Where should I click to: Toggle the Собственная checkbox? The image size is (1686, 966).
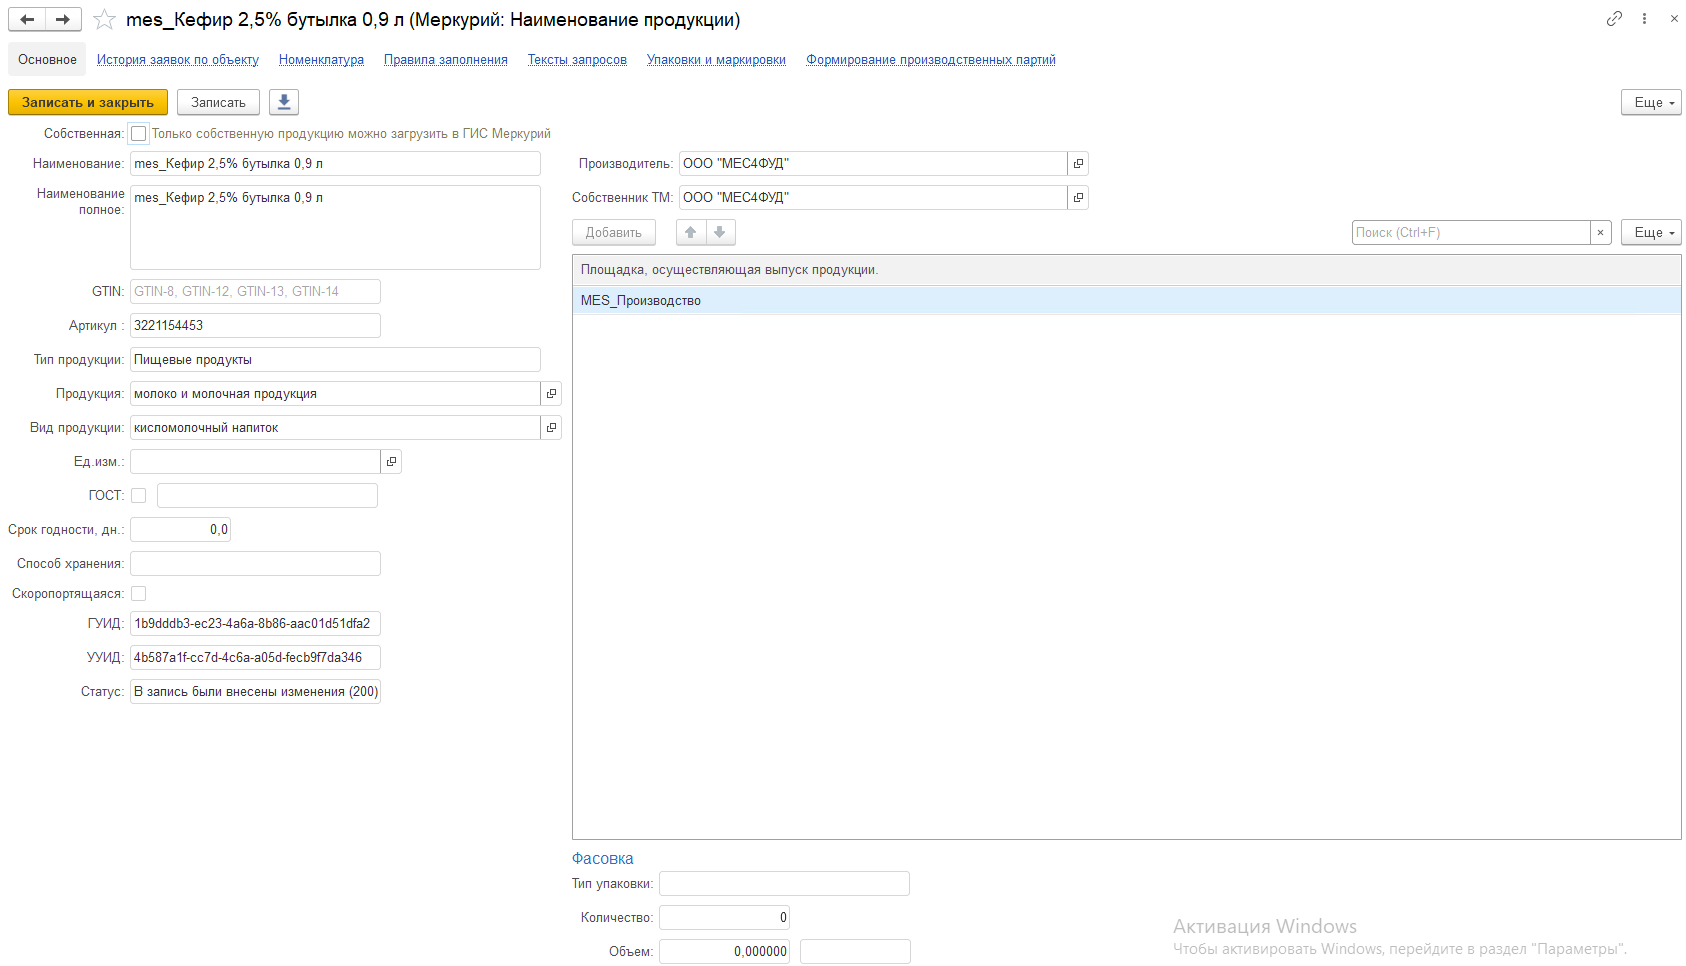[x=139, y=134]
